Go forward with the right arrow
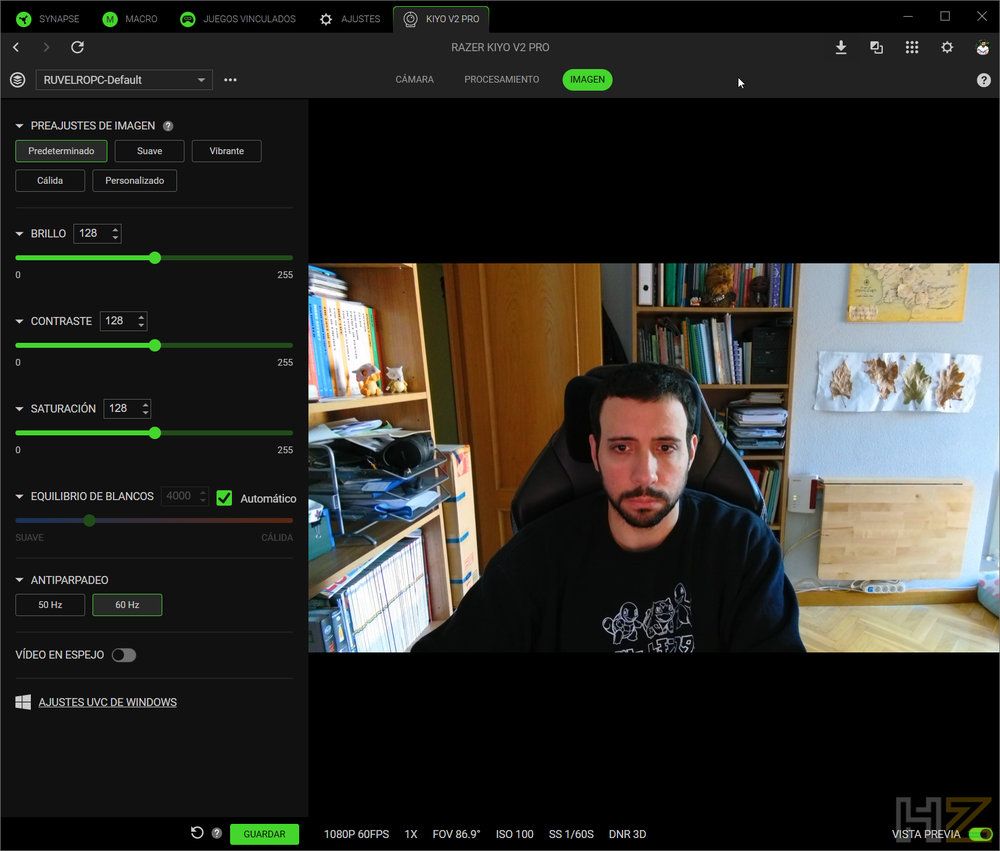Viewport: 1000px width, 851px height. (46, 47)
